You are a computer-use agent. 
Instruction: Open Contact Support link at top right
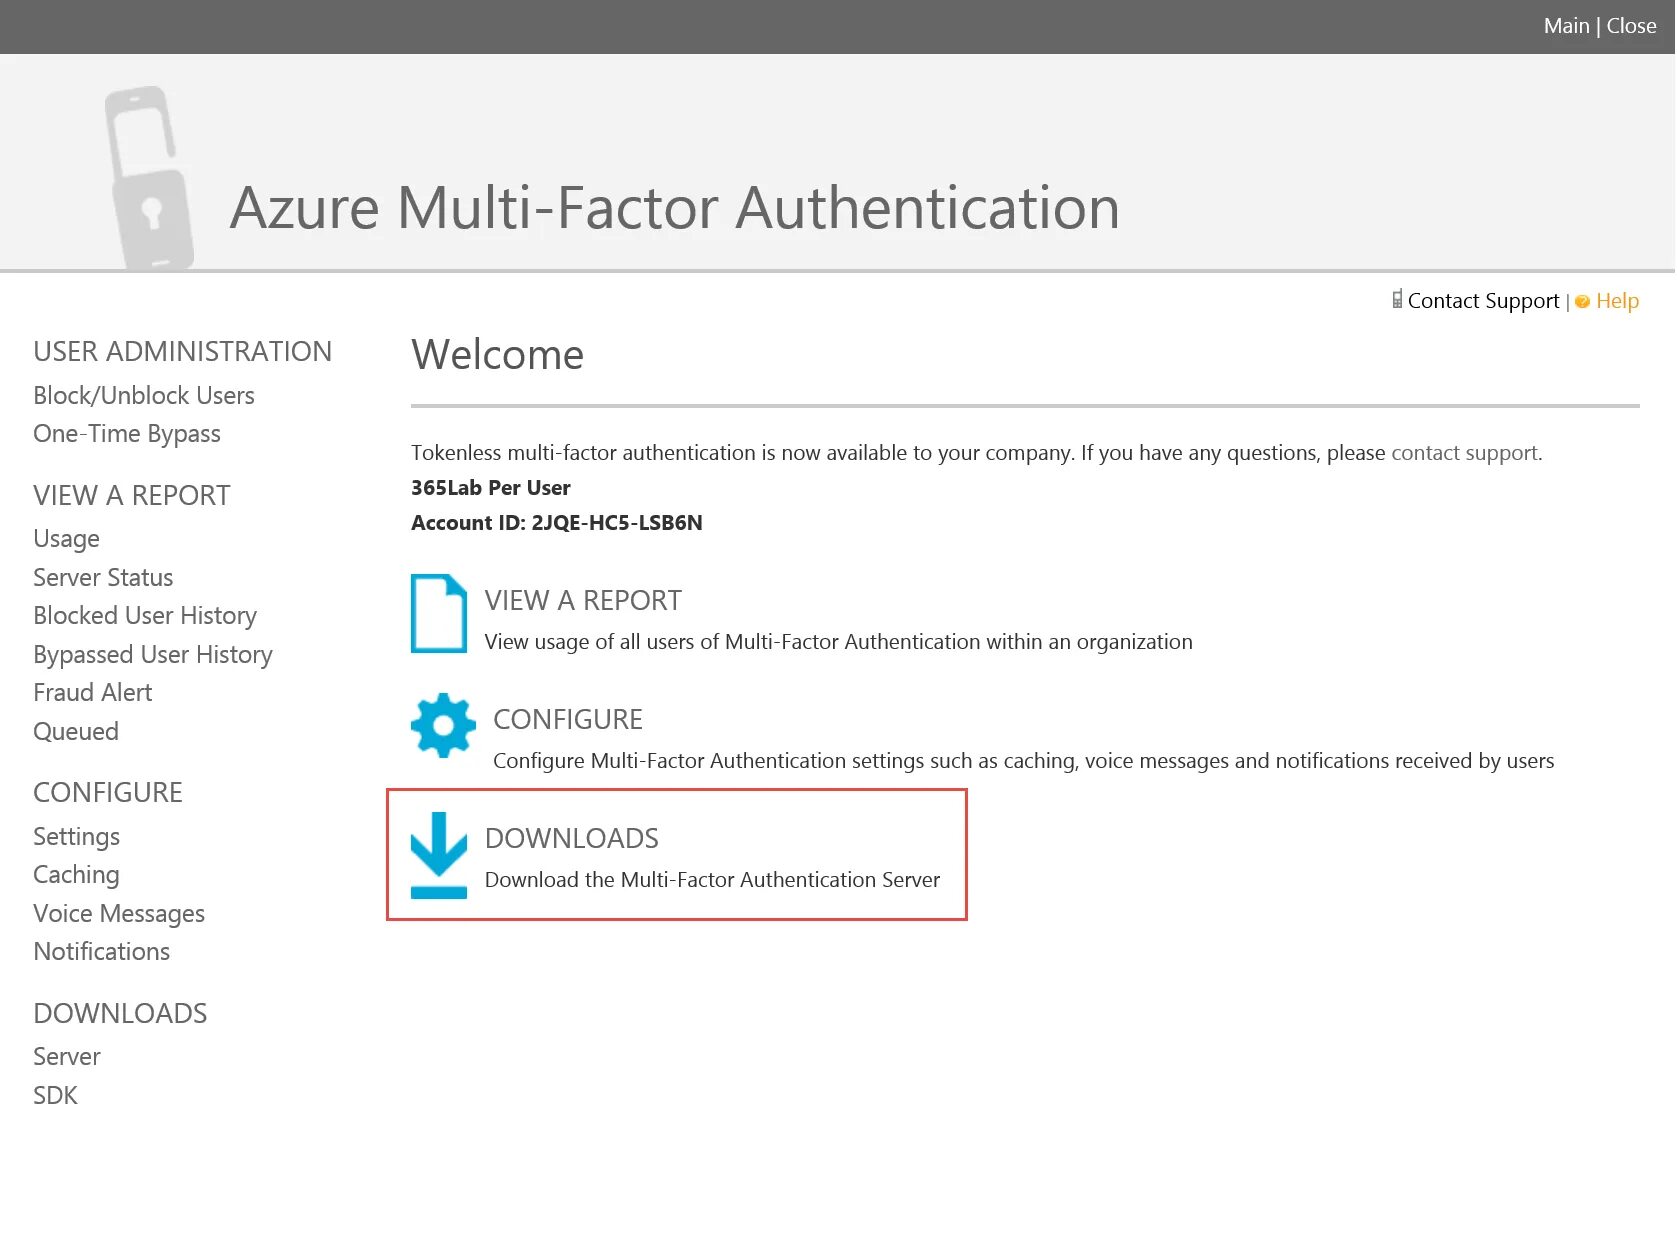[1483, 301]
